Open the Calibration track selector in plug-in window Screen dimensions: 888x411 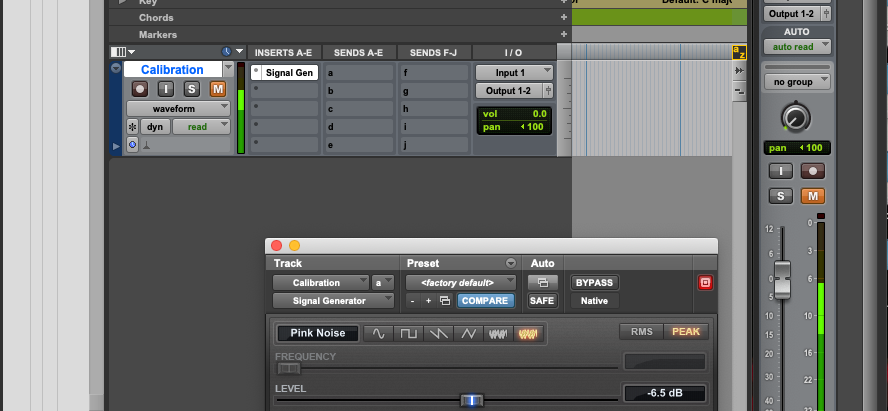(x=321, y=282)
